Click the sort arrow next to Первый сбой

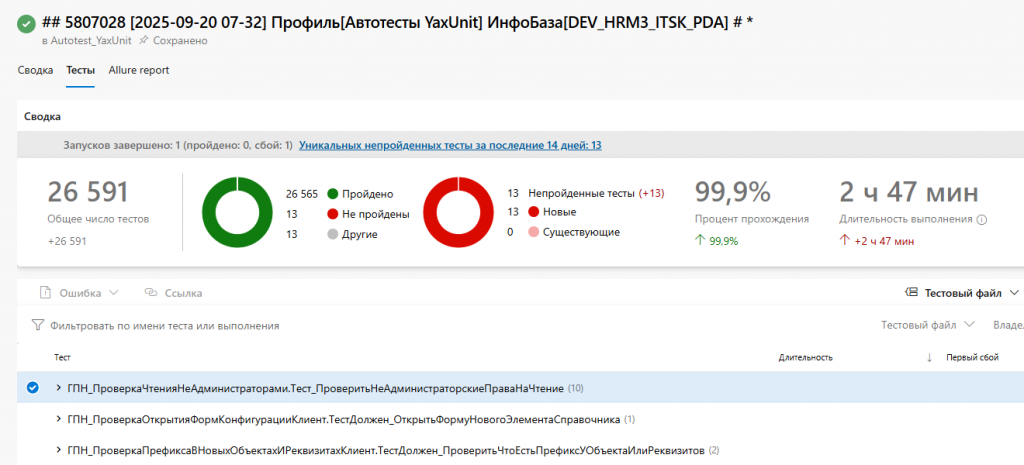coord(929,358)
